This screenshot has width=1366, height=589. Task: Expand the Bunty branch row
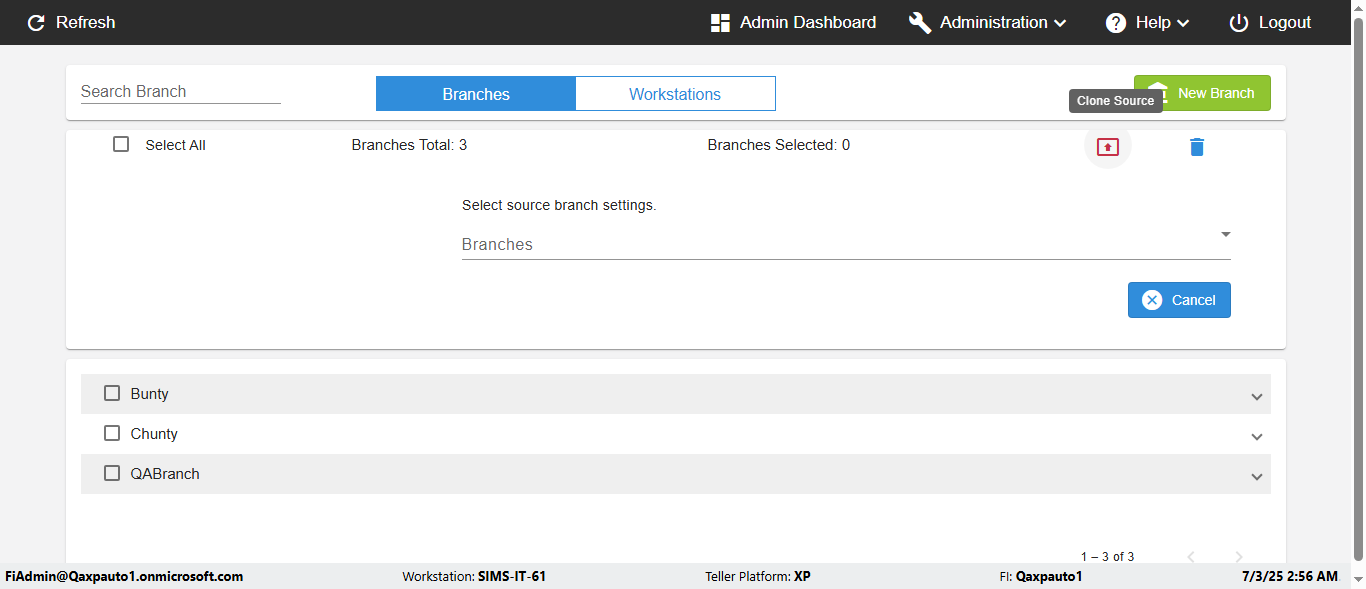click(x=1257, y=397)
